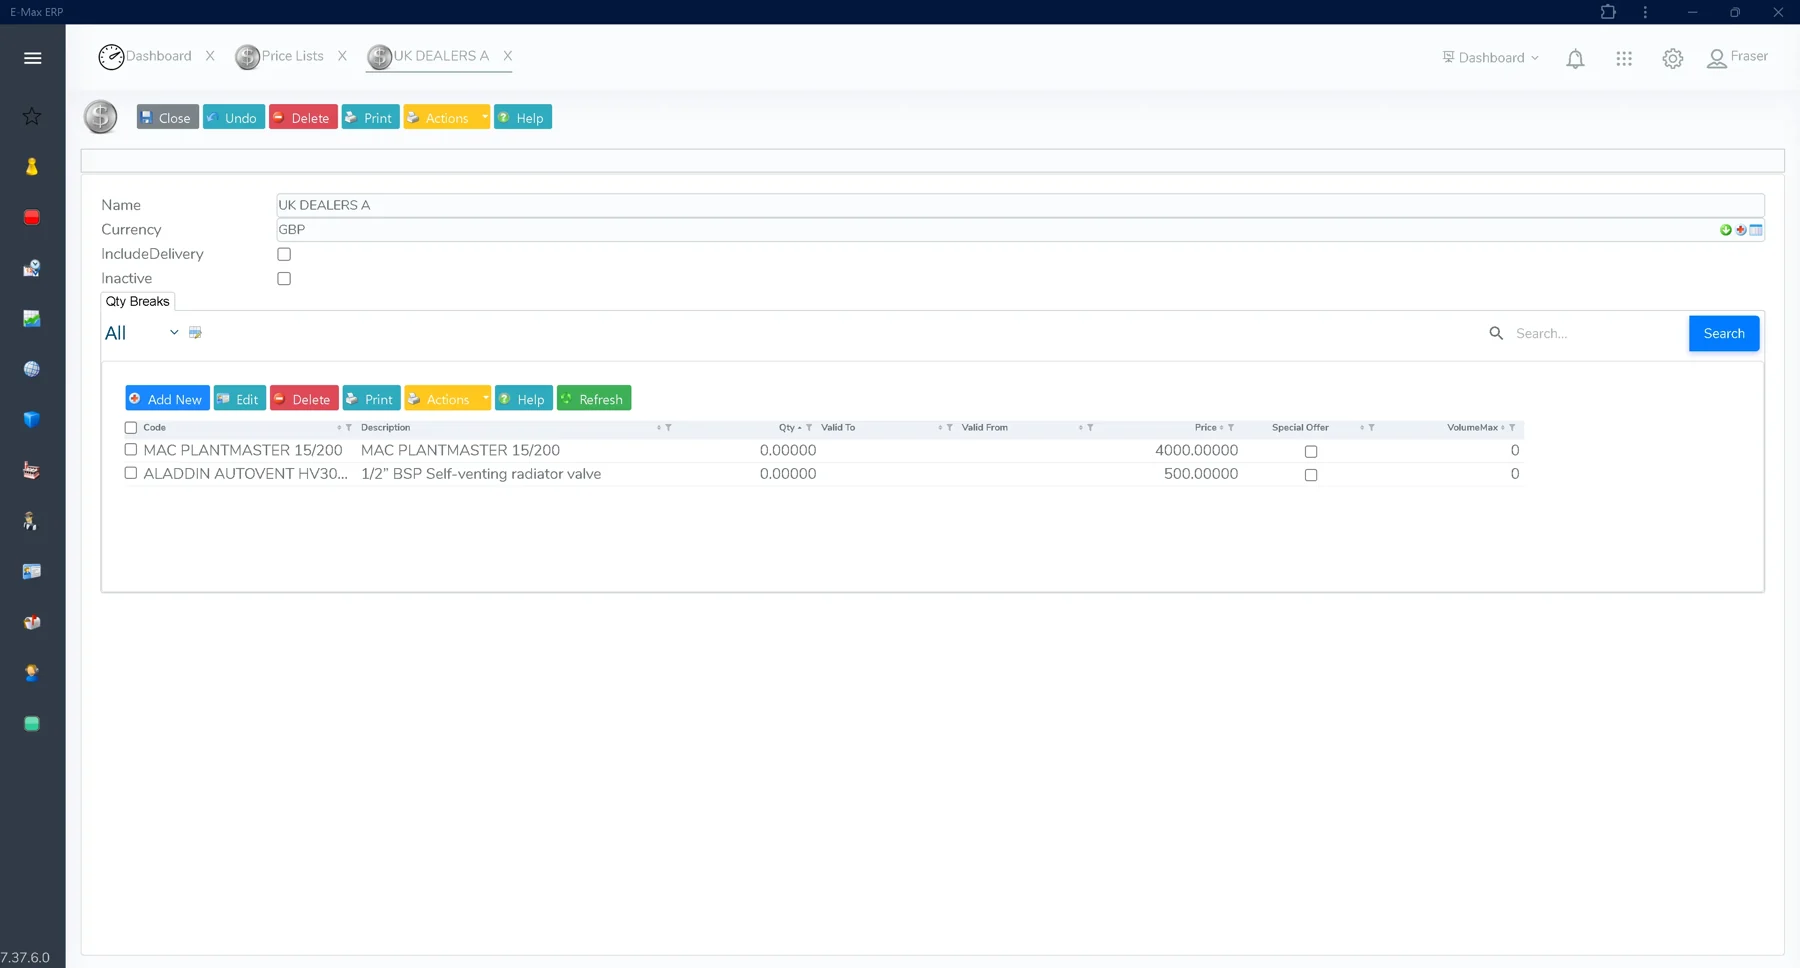
Task: Open the Fraser user profile
Action: point(1738,58)
